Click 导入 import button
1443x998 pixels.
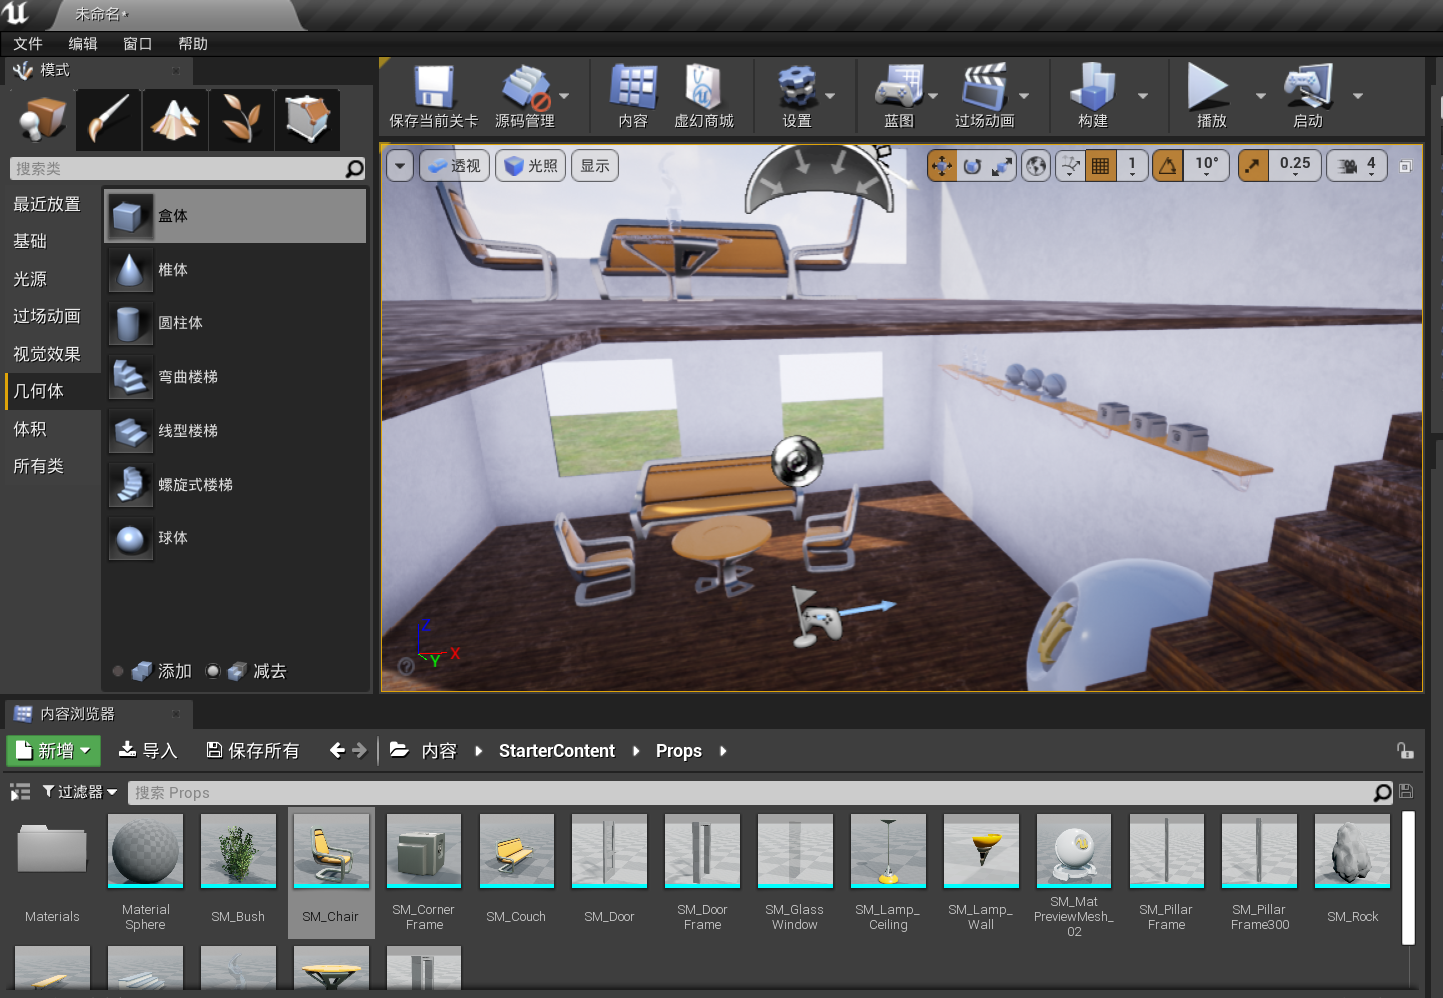[x=148, y=751]
